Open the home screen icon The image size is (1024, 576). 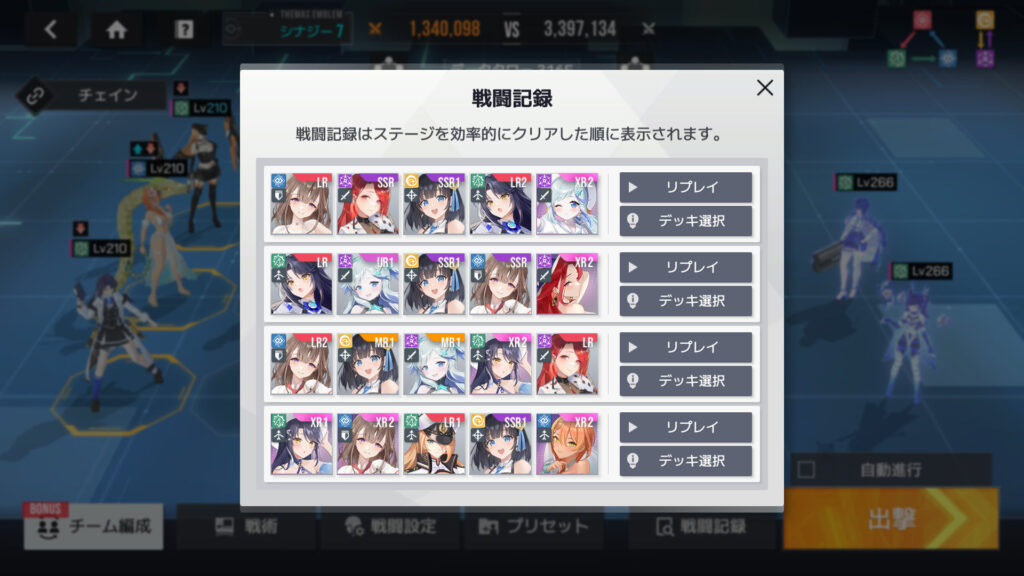(117, 29)
